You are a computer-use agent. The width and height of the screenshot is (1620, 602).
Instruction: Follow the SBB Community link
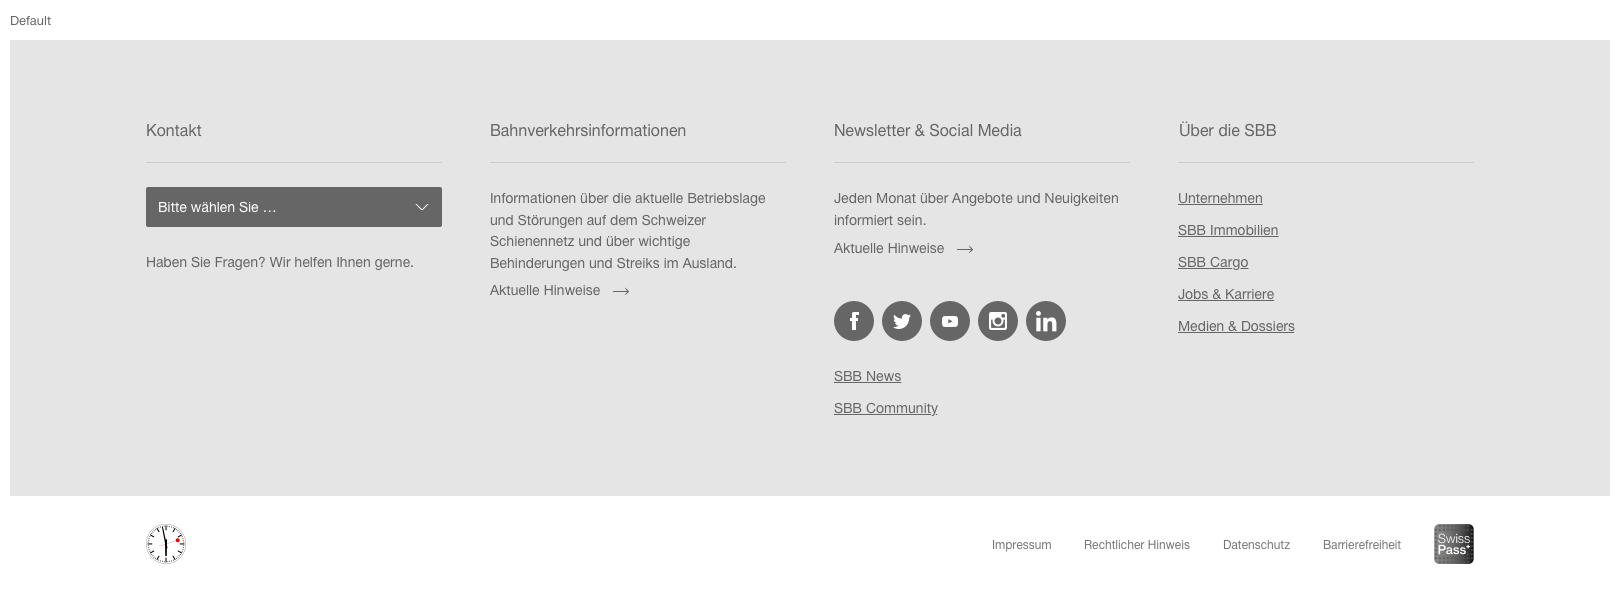(886, 408)
